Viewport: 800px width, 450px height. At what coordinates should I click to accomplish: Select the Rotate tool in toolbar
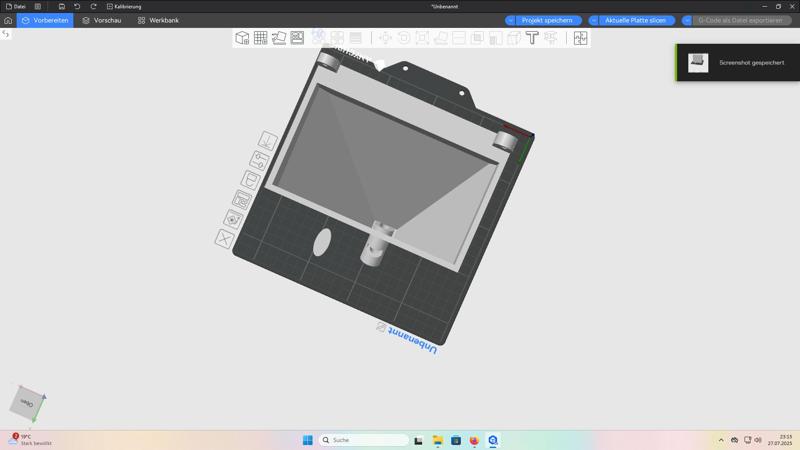(404, 38)
